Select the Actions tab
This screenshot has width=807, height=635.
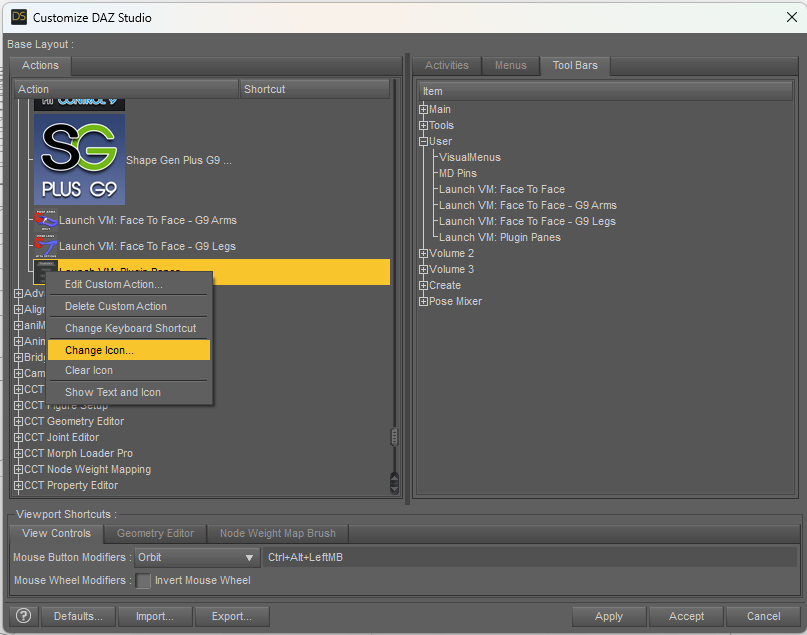[40, 65]
